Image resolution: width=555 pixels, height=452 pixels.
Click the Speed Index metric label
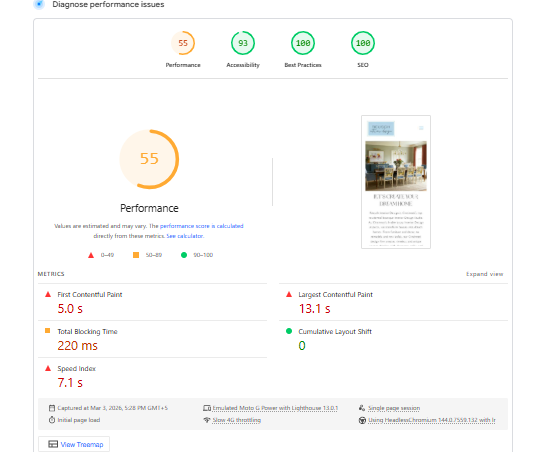(x=76, y=368)
